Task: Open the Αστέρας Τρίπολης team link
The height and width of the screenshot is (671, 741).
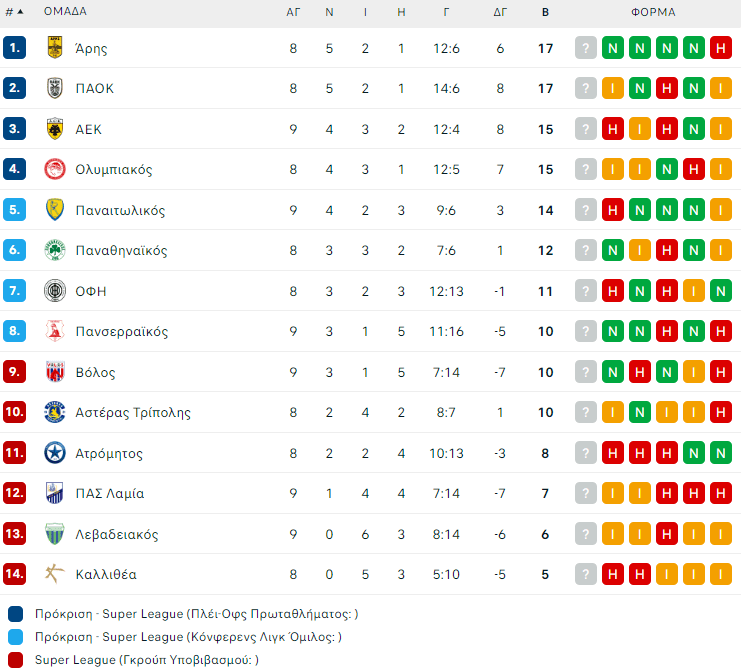Action: coord(132,412)
